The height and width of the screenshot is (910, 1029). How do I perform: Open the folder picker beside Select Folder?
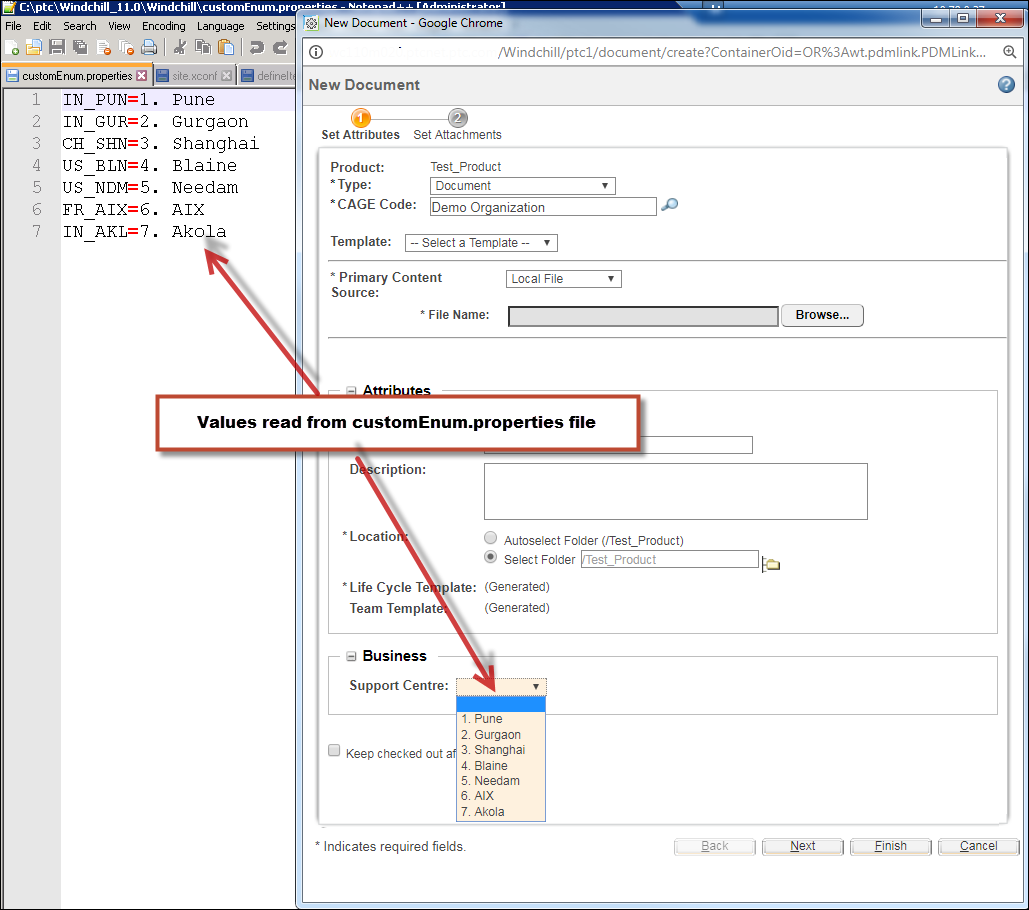770,564
